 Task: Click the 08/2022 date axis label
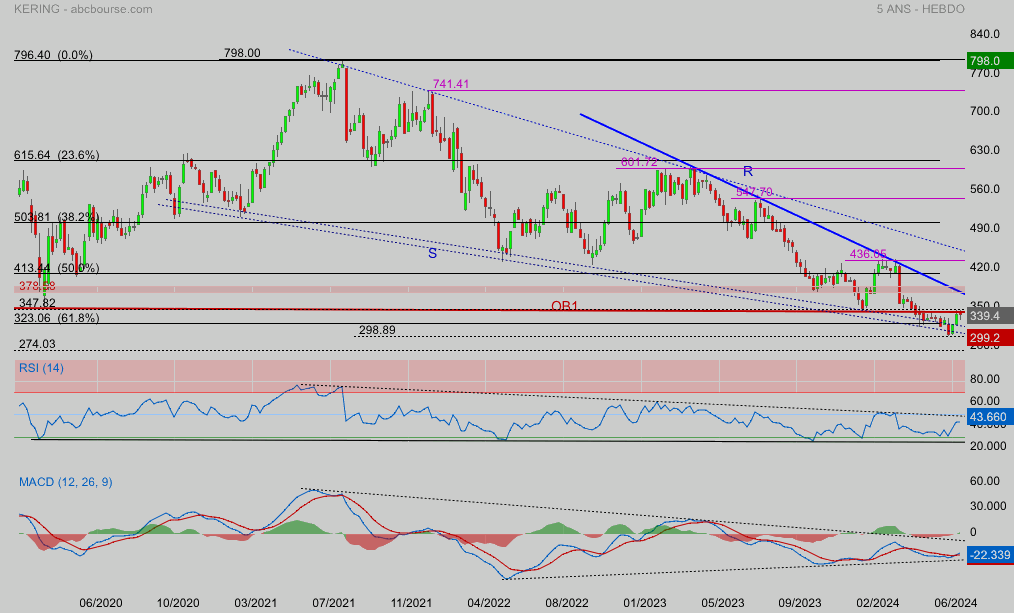click(x=566, y=603)
